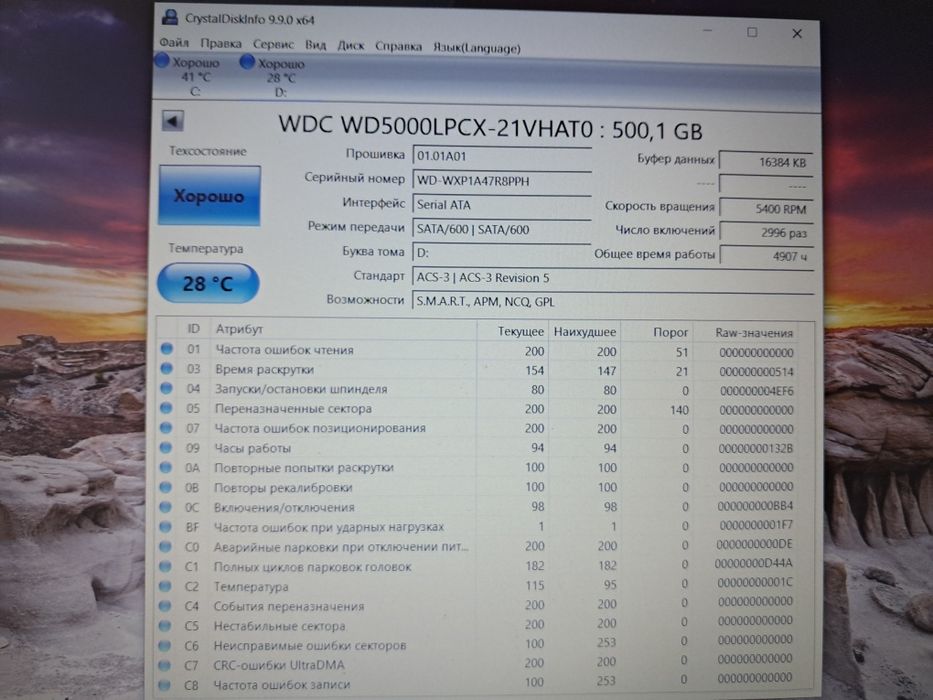Click the 28 °C temperature indicator

(x=208, y=283)
